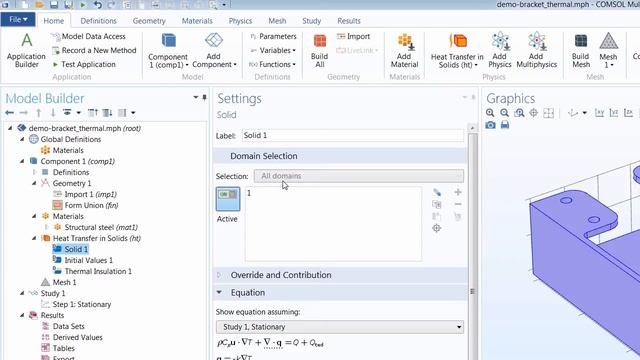The height and width of the screenshot is (360, 640).
Task: Click the Import geometry icon in ribbon
Action: 353,36
